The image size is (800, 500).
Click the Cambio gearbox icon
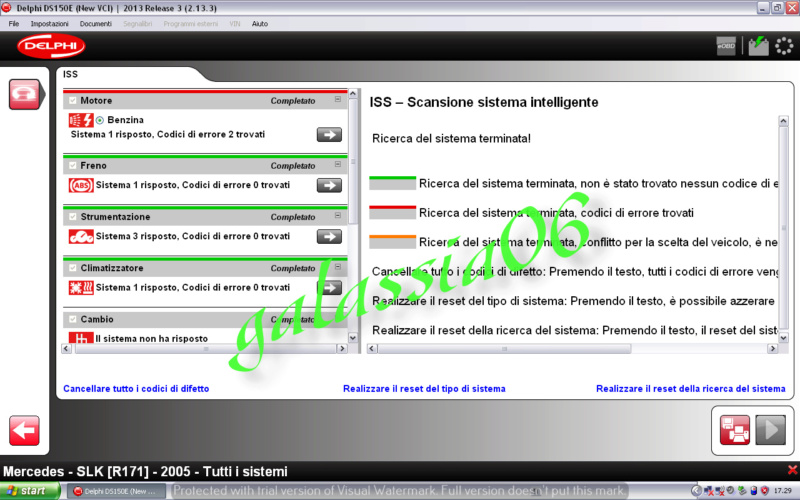[x=81, y=337]
